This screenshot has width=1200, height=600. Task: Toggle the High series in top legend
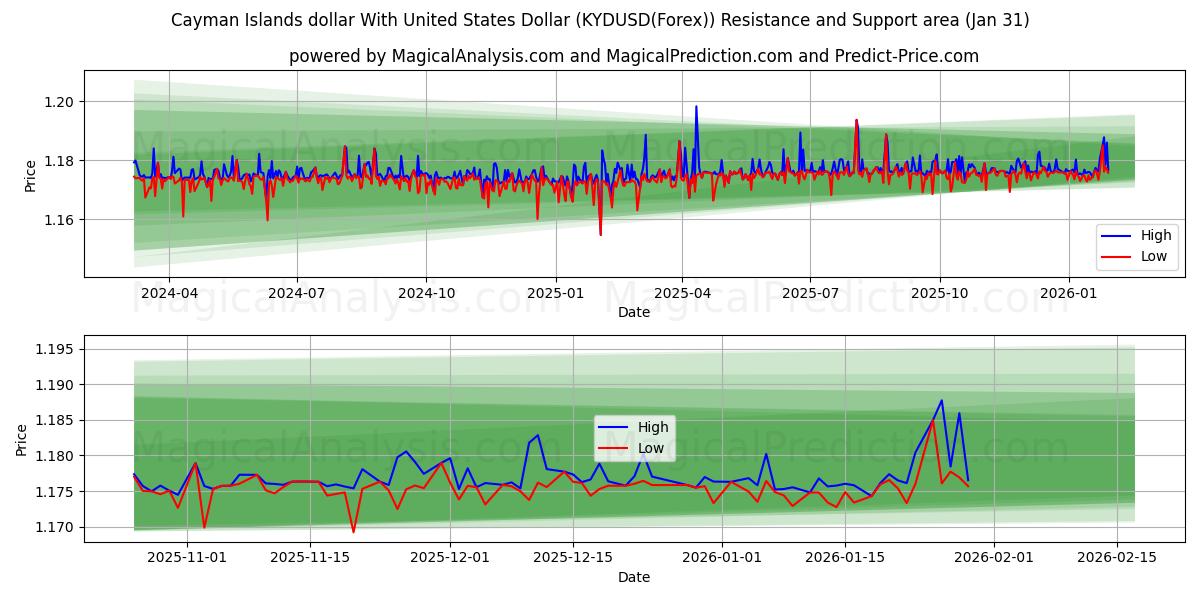[1146, 234]
